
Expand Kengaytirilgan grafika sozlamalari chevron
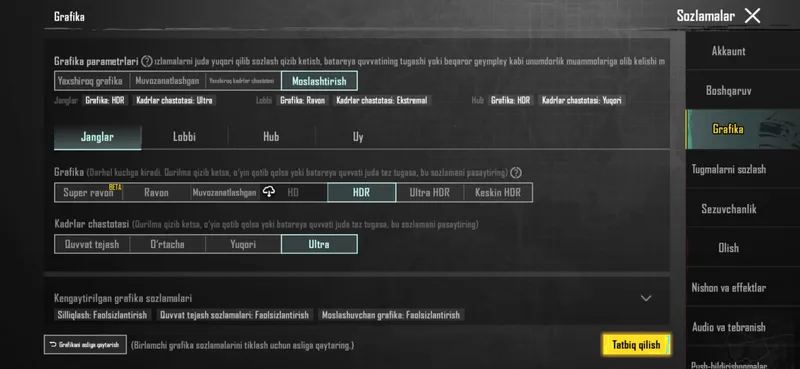click(x=646, y=298)
